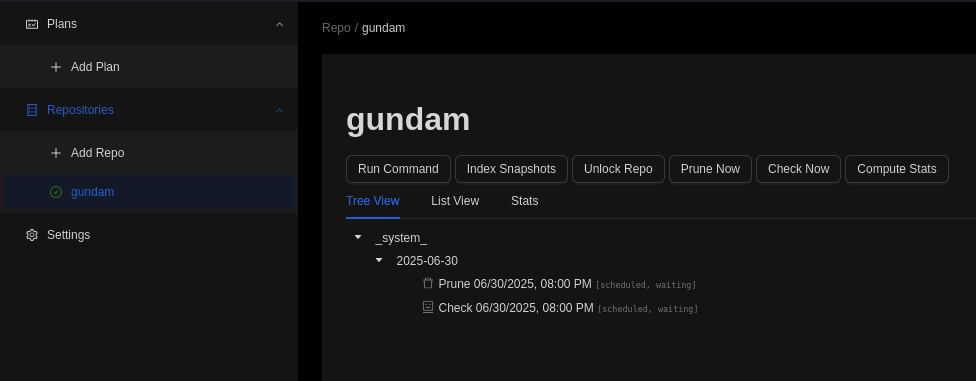Click the plus icon beside Add Plan

click(x=56, y=67)
